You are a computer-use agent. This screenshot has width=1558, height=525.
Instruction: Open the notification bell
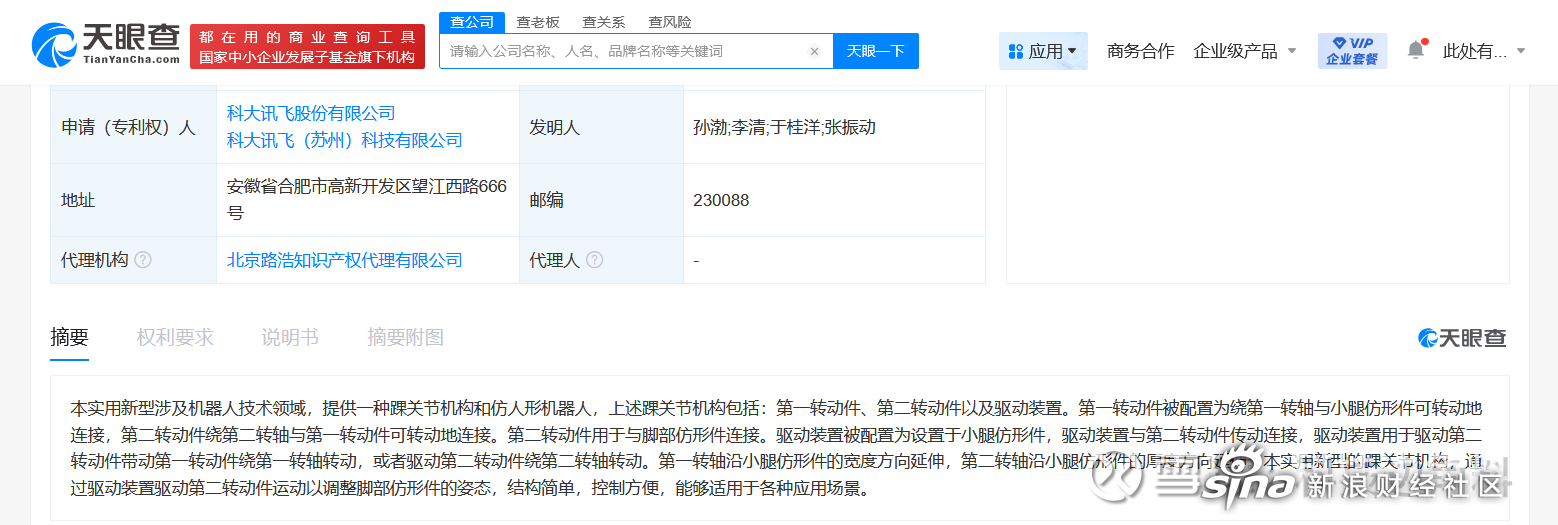pyautogui.click(x=1415, y=50)
